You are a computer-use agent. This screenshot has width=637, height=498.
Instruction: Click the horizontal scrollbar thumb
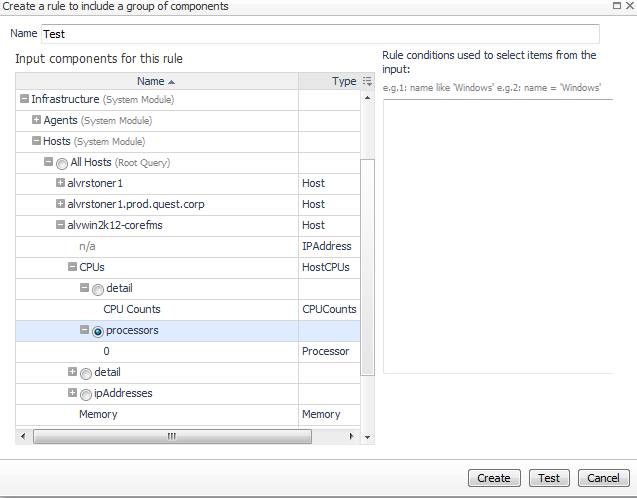(172, 437)
